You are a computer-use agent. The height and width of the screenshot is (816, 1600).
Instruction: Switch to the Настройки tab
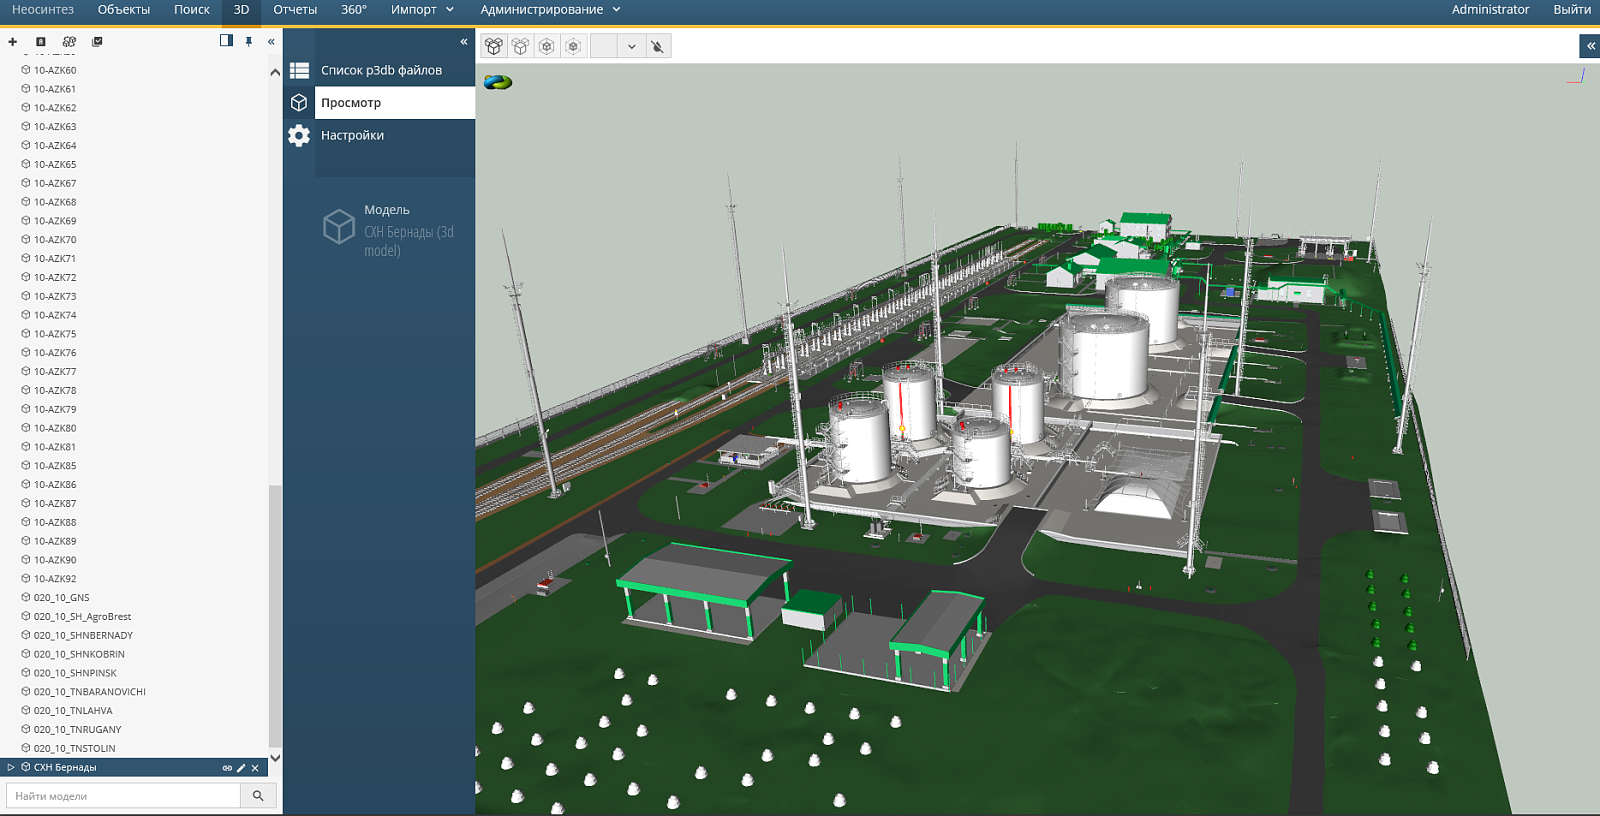coord(352,135)
